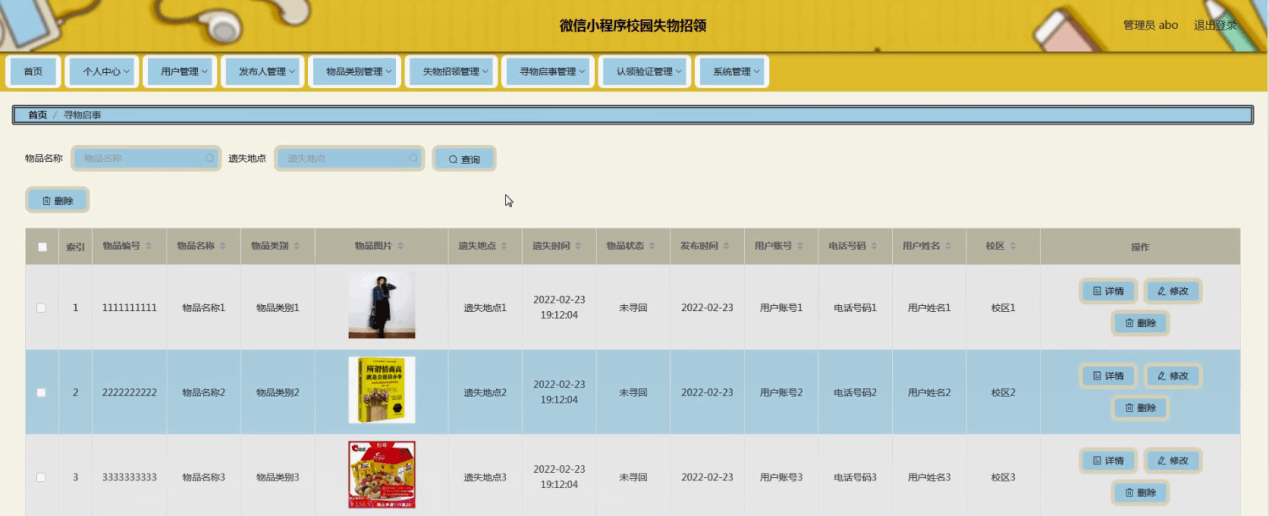Viewport: 1269px width, 516px height.
Task: Open 详情 for row 校区3
Action: click(1108, 461)
